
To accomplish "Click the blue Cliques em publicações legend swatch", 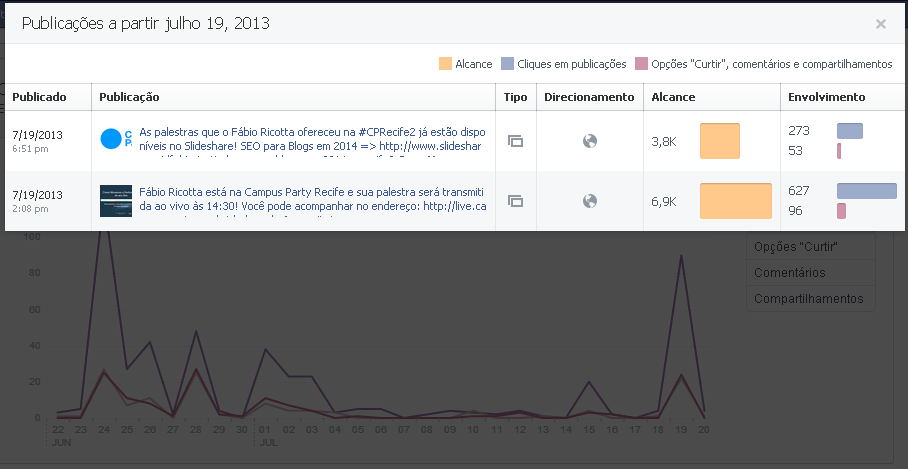I will [x=507, y=64].
